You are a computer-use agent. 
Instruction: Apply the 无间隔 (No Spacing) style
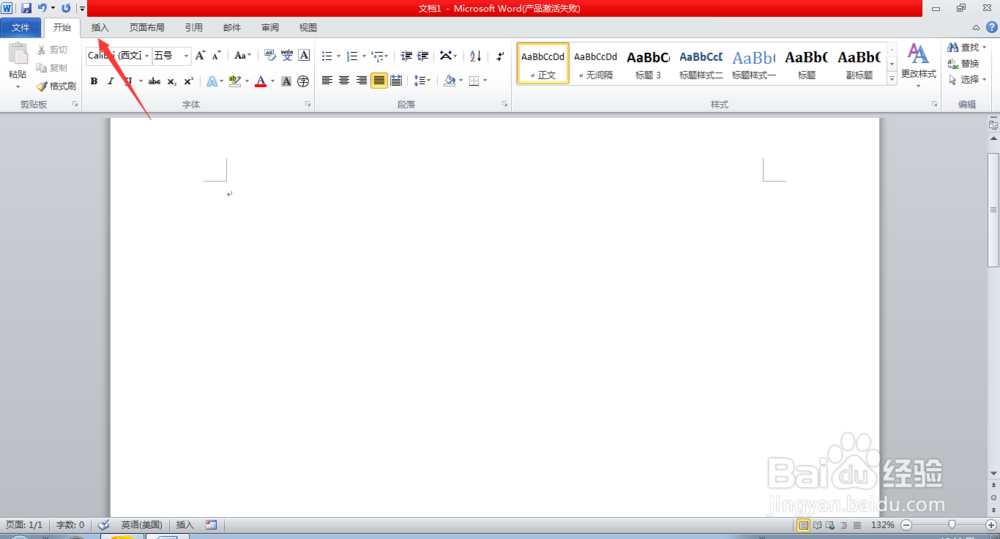point(596,63)
